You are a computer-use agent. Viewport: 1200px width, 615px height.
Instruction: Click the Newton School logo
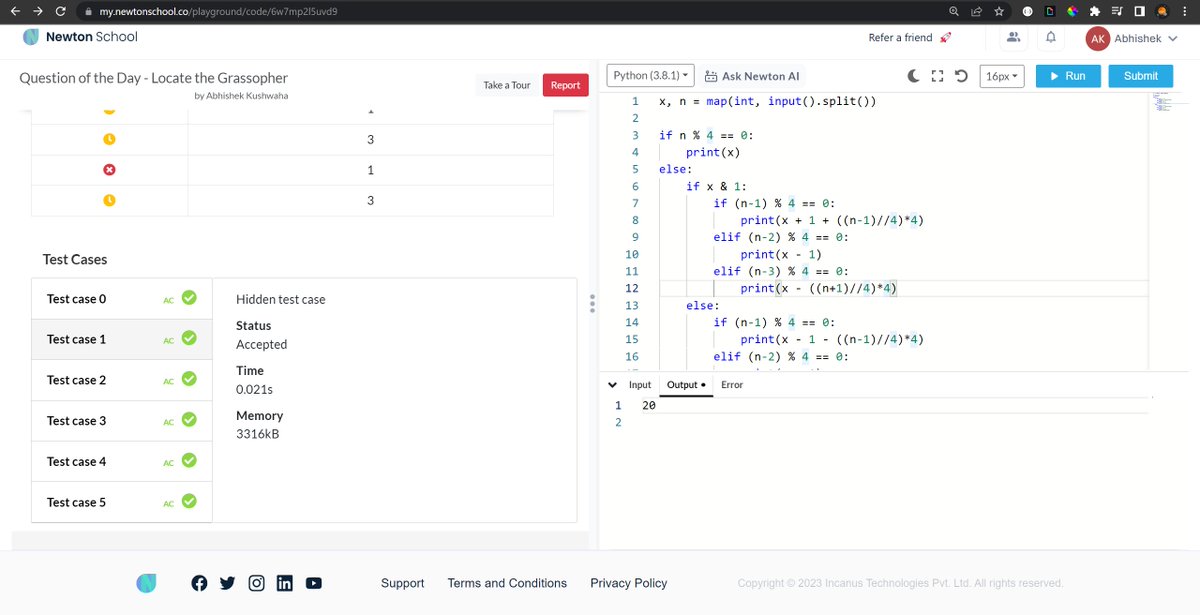(x=80, y=37)
